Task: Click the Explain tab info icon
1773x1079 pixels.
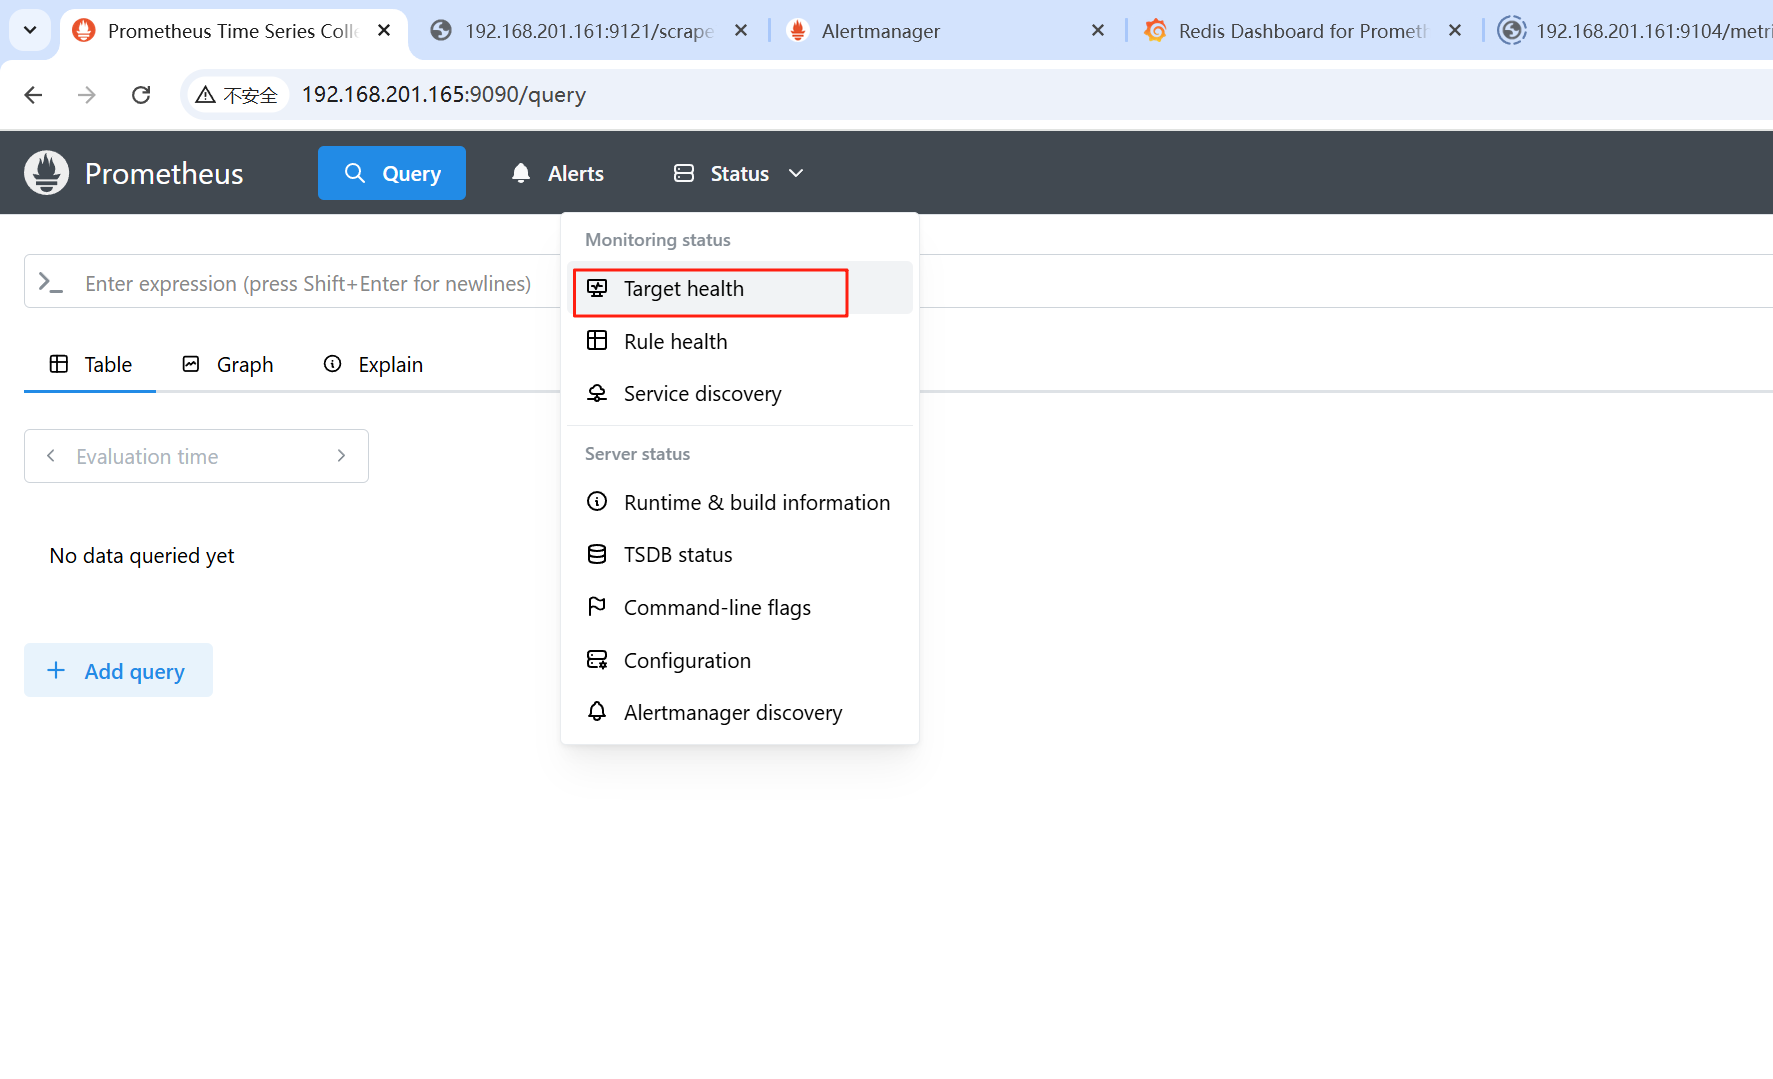Action: coord(333,364)
